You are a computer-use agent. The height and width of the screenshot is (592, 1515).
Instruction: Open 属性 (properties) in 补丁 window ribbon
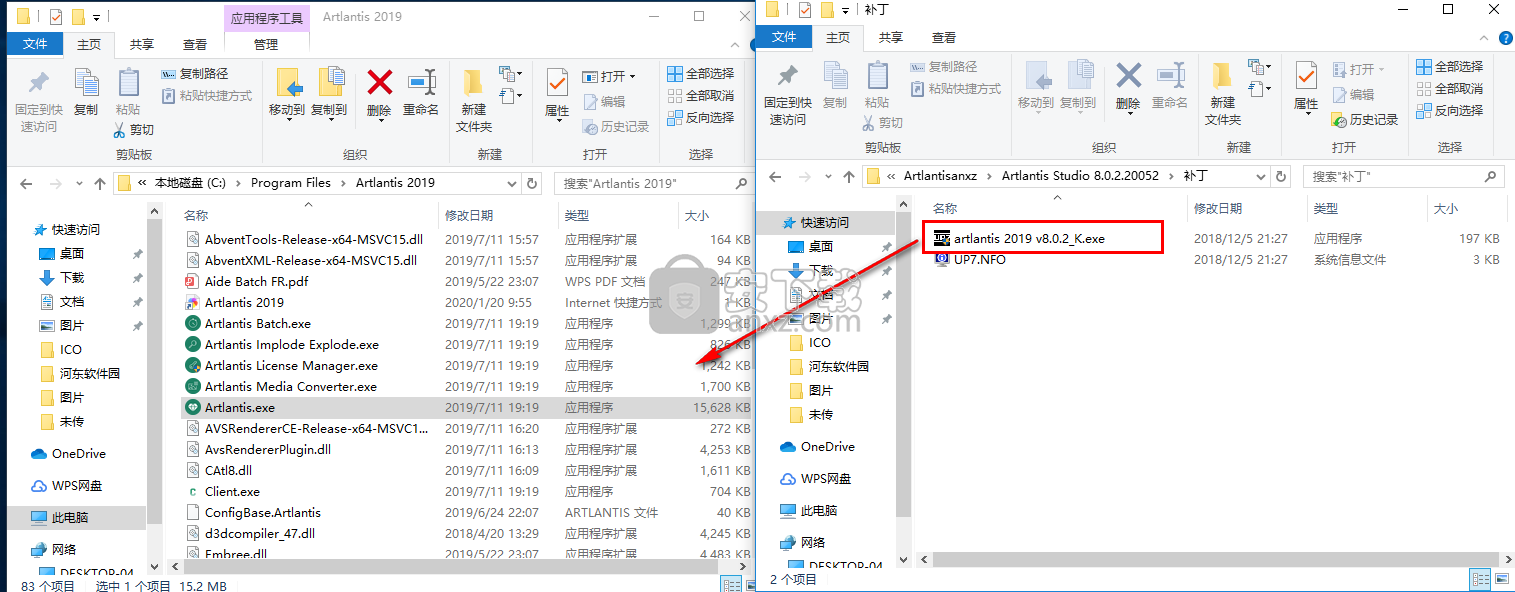click(1306, 76)
